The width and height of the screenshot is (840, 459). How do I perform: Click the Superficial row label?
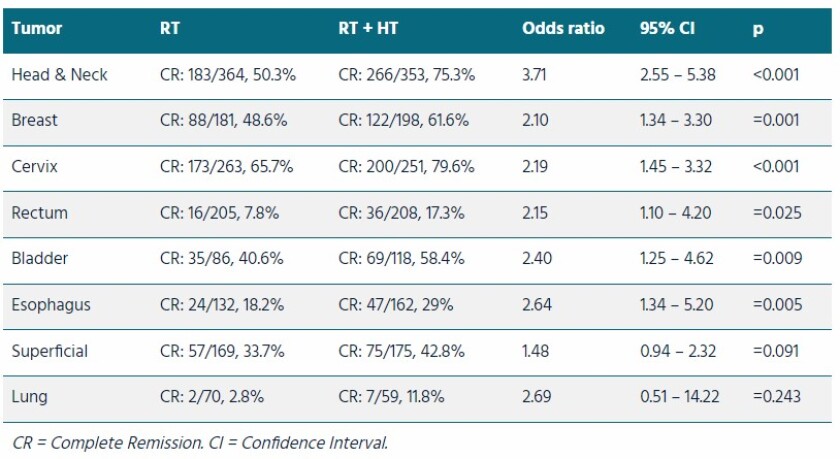[x=50, y=351]
